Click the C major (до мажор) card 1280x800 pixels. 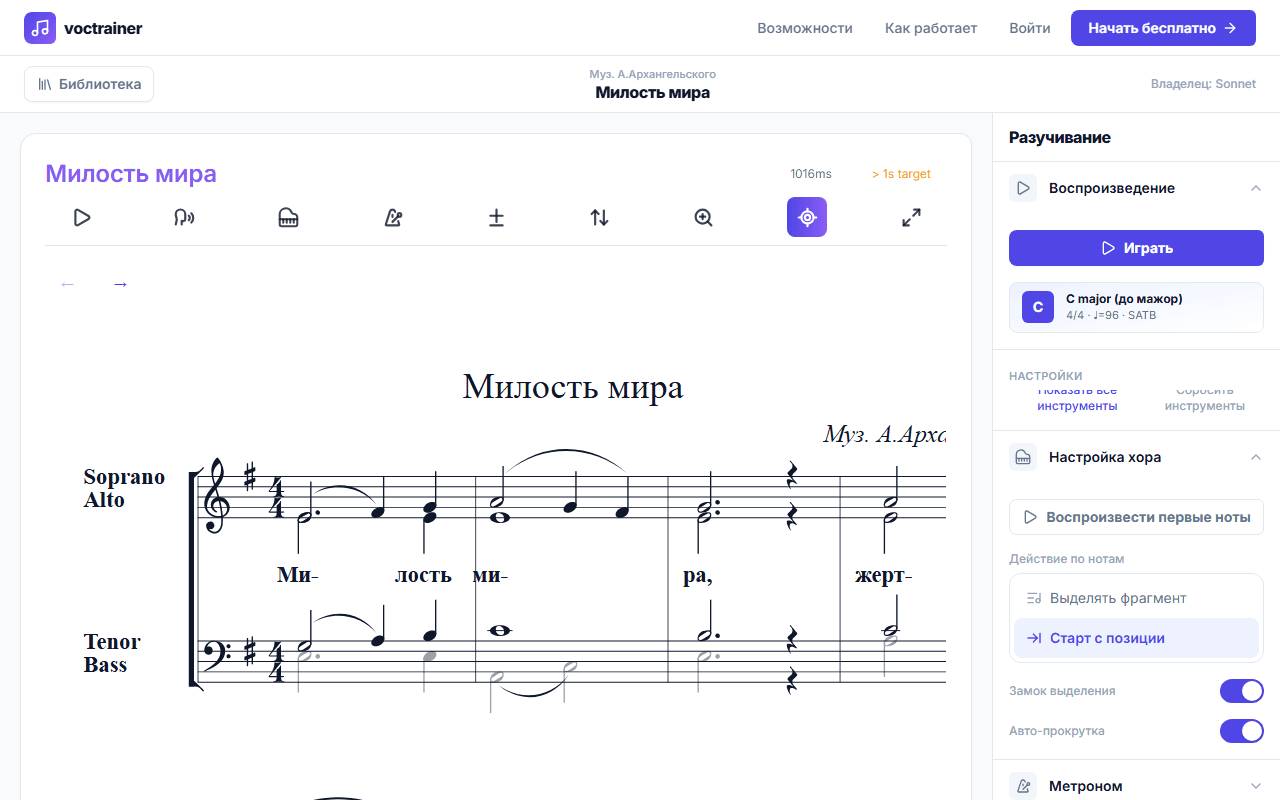point(1136,307)
